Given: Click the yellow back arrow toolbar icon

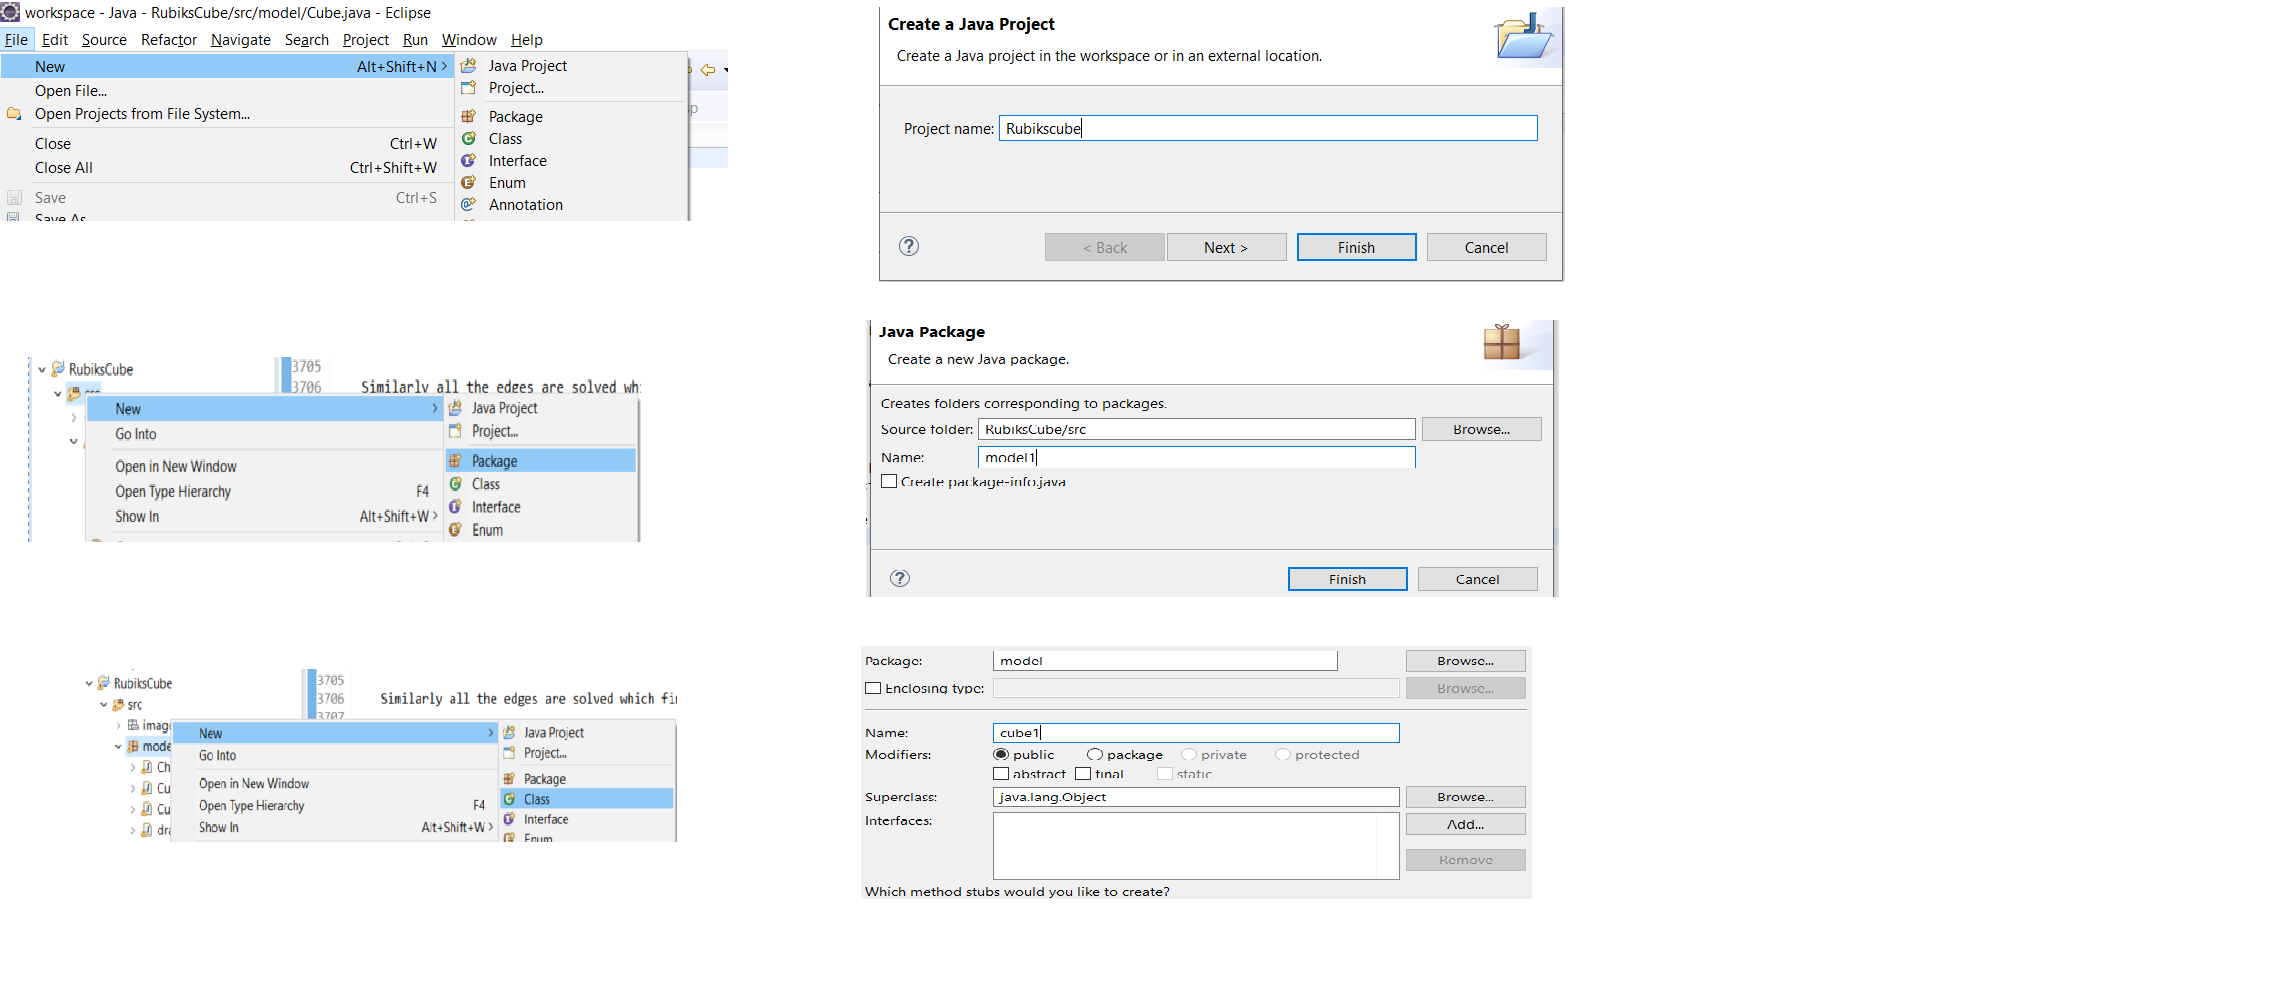Looking at the screenshot, I should (708, 70).
